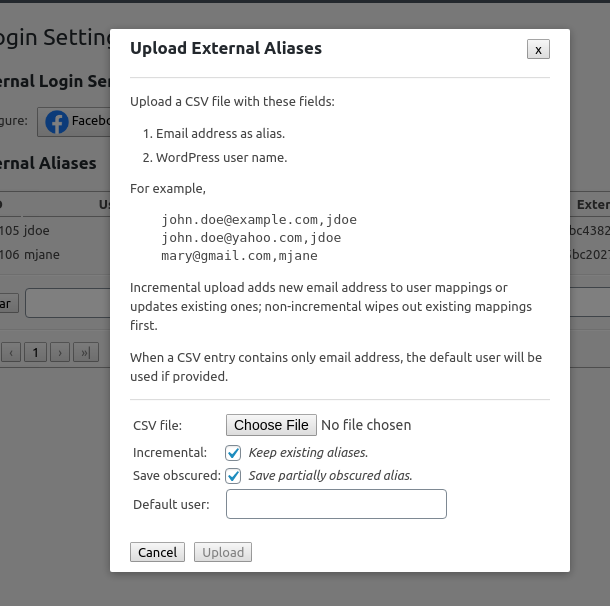This screenshot has height=606, width=610.
Task: Click the Upload button
Action: click(223, 552)
